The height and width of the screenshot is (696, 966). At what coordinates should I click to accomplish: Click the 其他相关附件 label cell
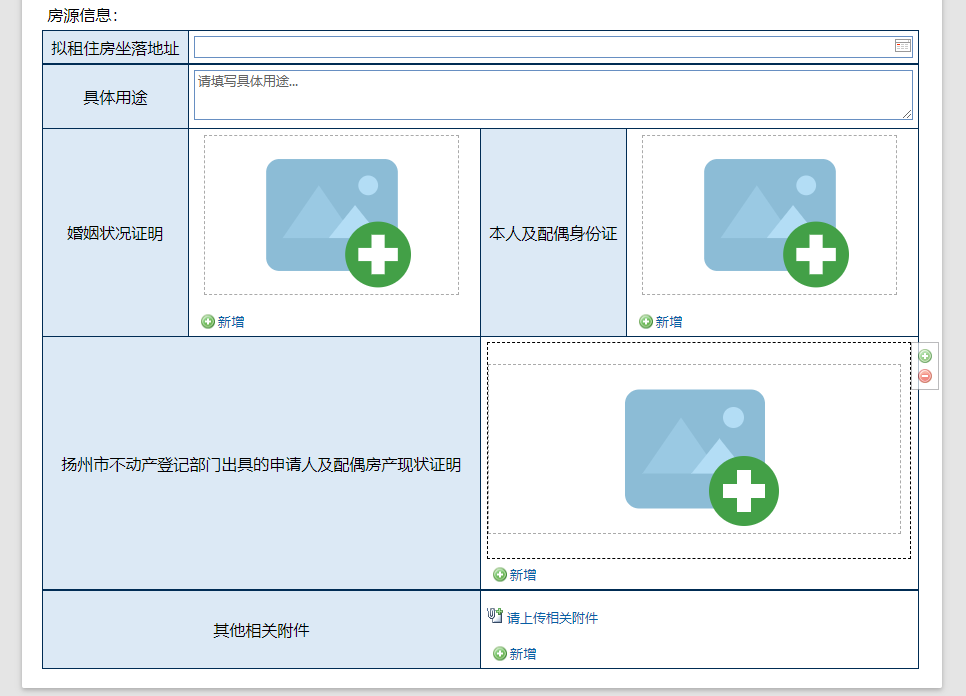tap(261, 630)
